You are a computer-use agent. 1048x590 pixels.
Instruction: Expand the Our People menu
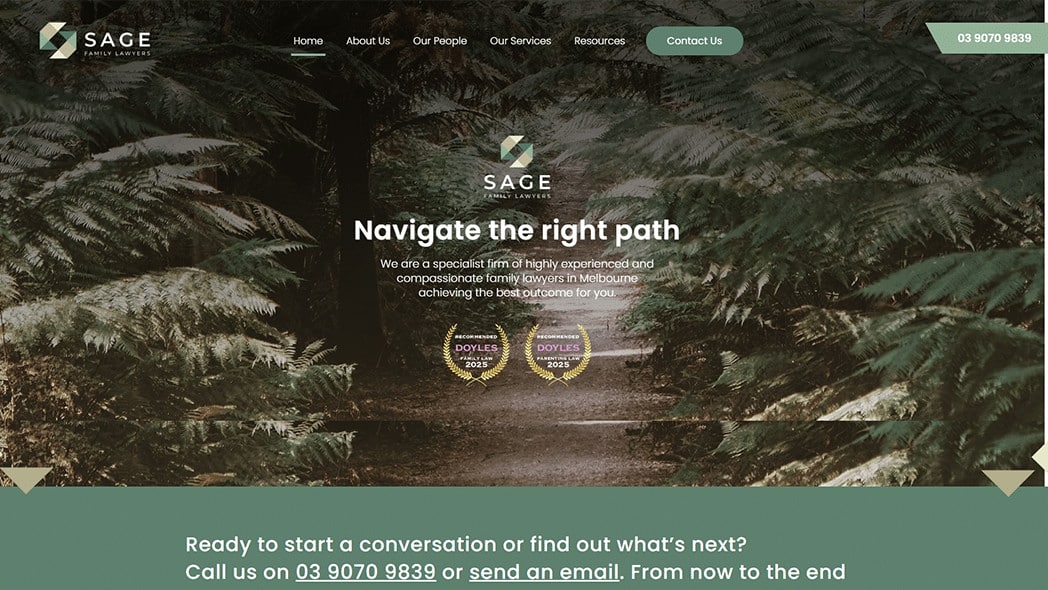[440, 41]
